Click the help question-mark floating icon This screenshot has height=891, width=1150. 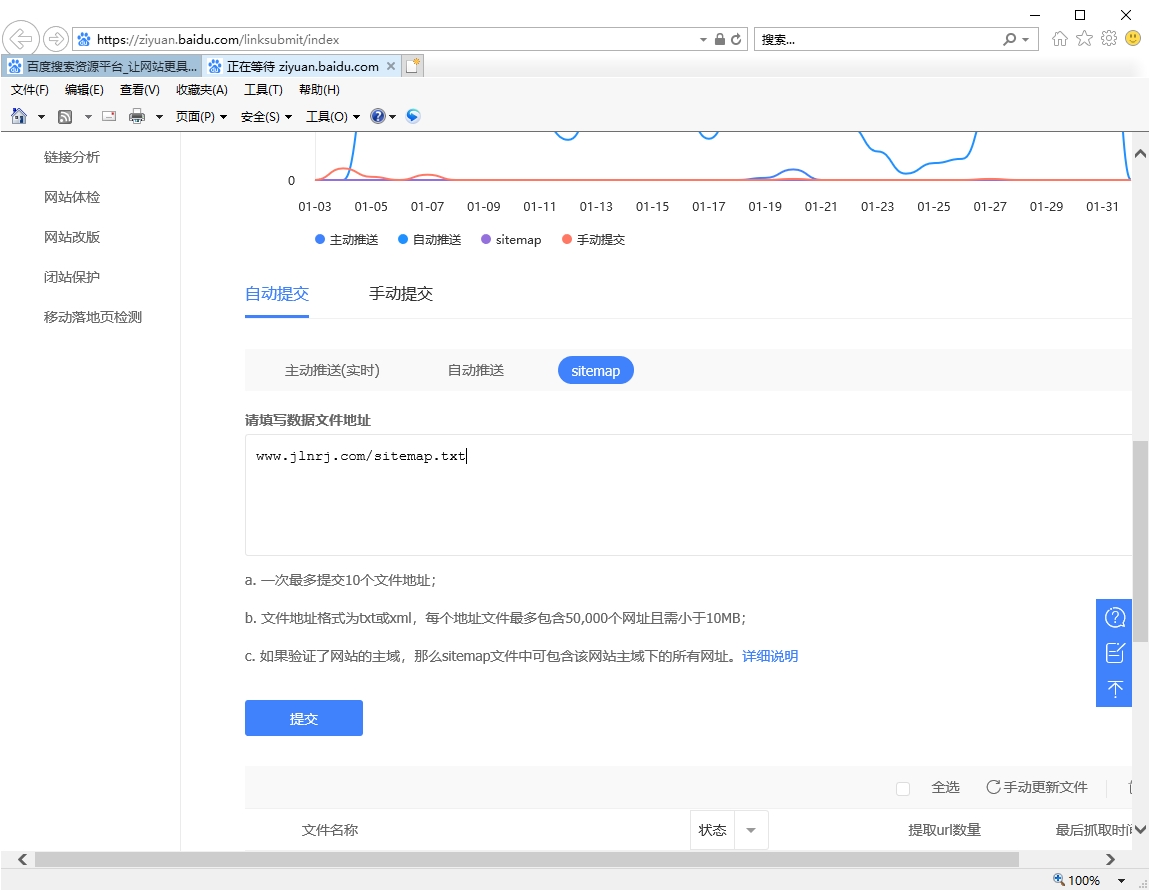click(1114, 618)
